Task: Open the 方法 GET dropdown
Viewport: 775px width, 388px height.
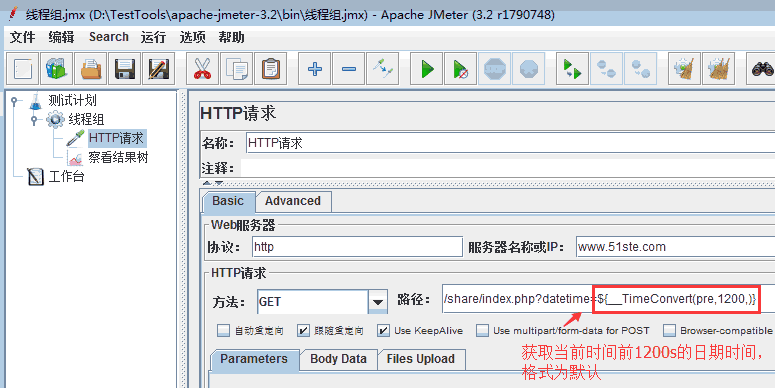Action: coord(378,302)
